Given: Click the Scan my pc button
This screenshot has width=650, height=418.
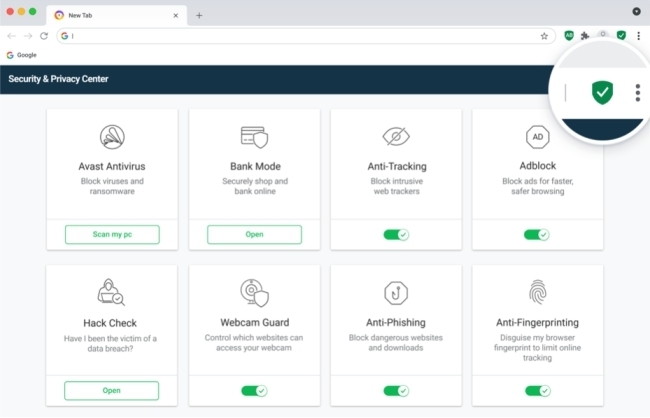Looking at the screenshot, I should click(112, 234).
